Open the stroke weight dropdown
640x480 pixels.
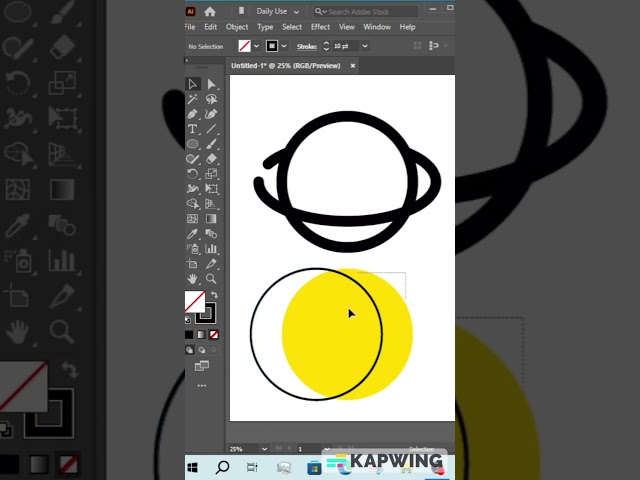[365, 46]
